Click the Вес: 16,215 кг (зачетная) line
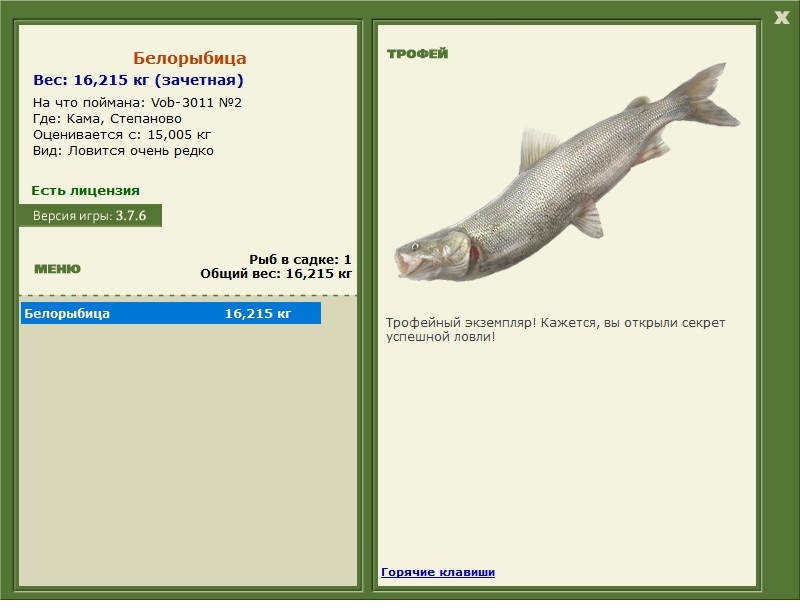 138,80
